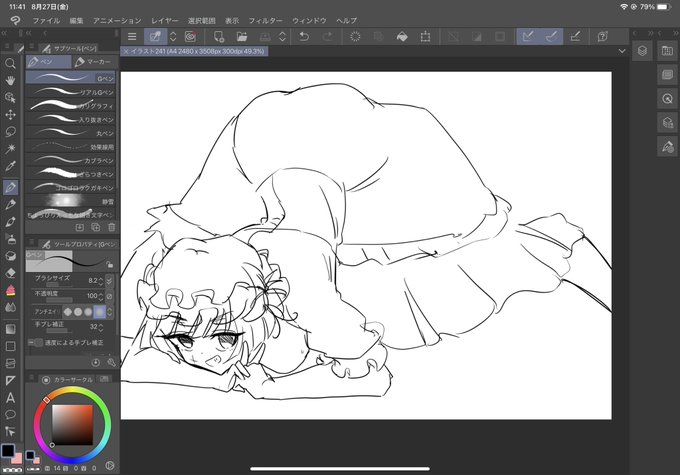Select the Blend droplets tool
This screenshot has height=475, width=680.
(x=10, y=307)
